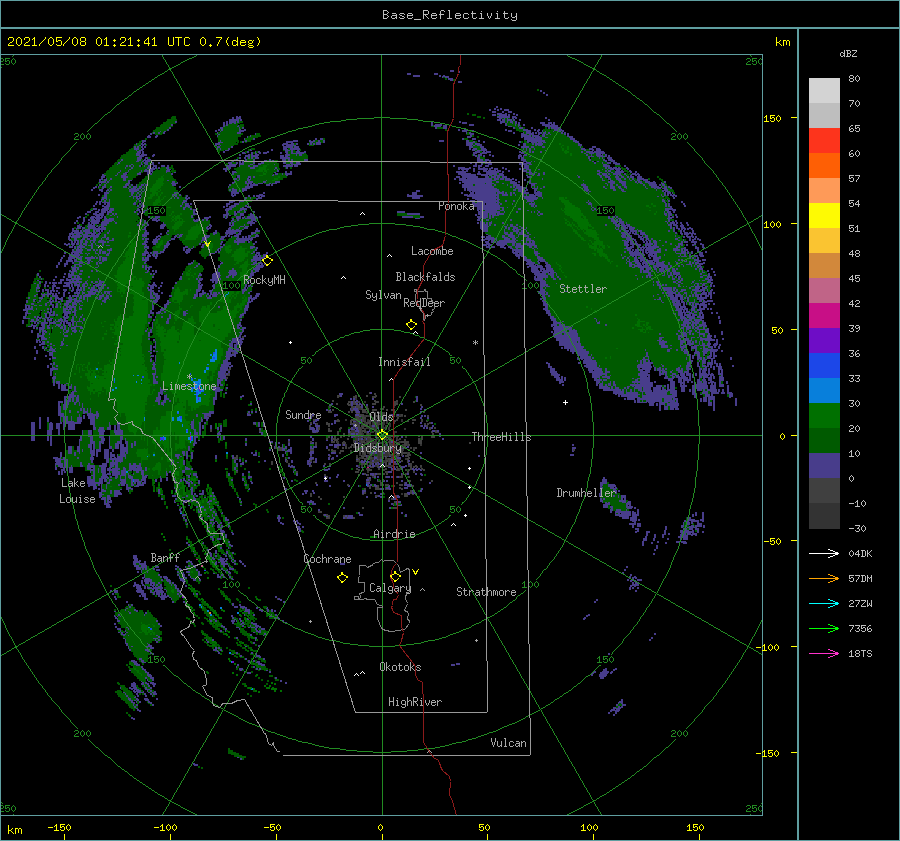
Task: Click the Sylvan label
Action: click(x=383, y=295)
